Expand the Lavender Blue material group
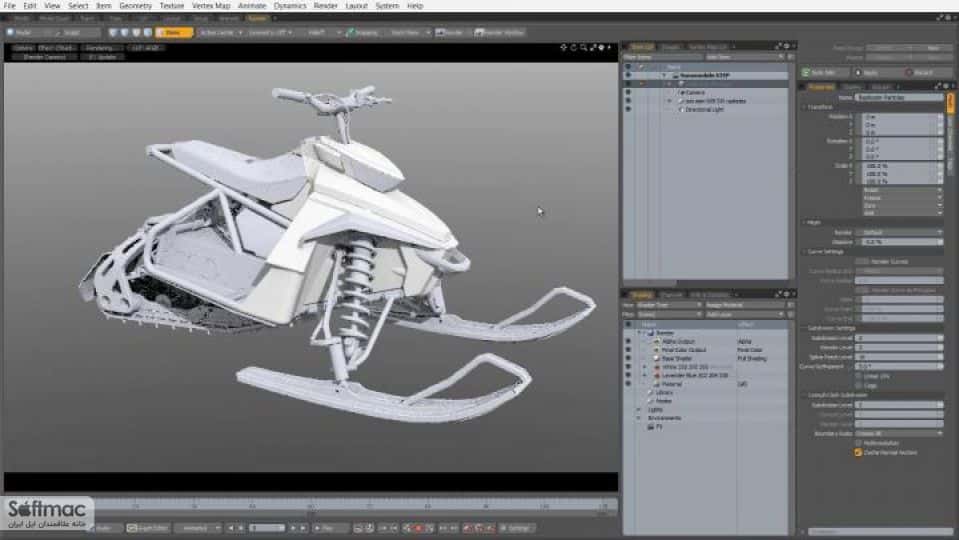 [x=644, y=375]
